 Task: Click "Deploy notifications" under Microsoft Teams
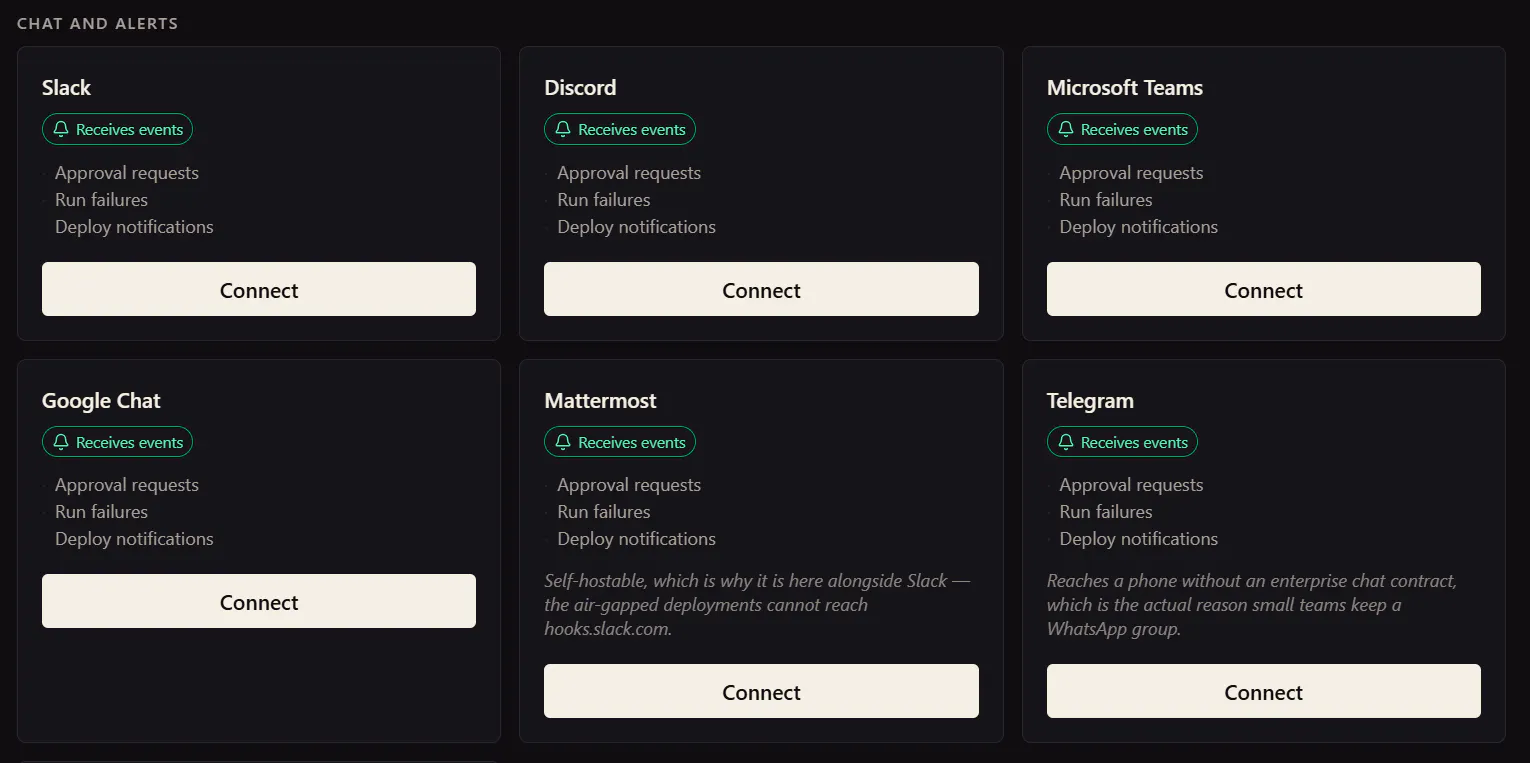(1139, 227)
